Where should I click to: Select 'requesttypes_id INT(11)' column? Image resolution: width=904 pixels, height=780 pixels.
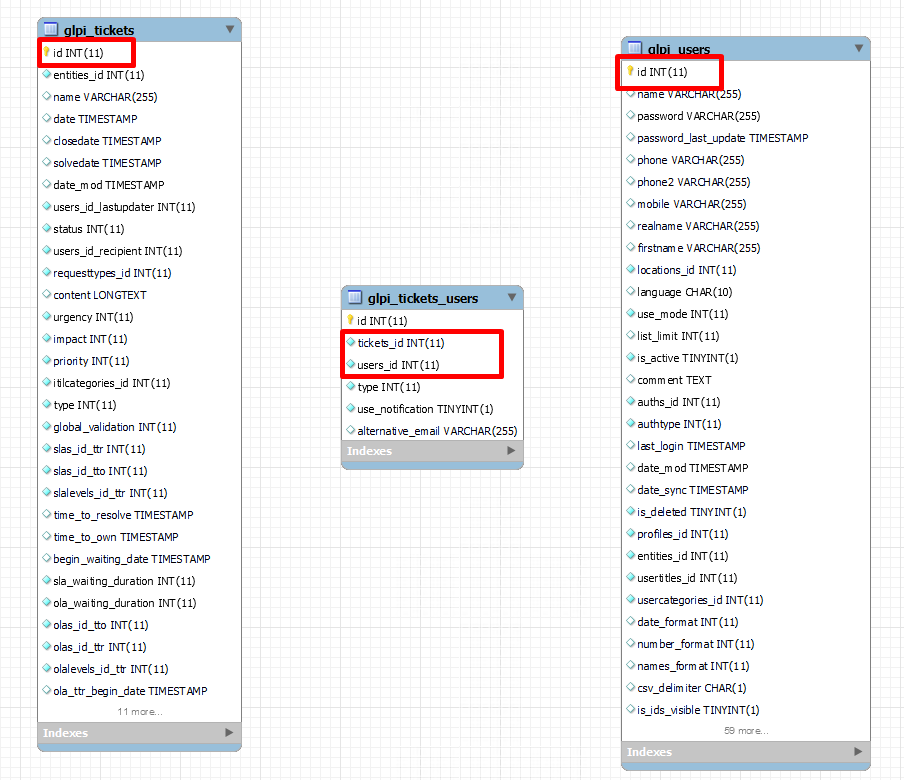point(112,273)
